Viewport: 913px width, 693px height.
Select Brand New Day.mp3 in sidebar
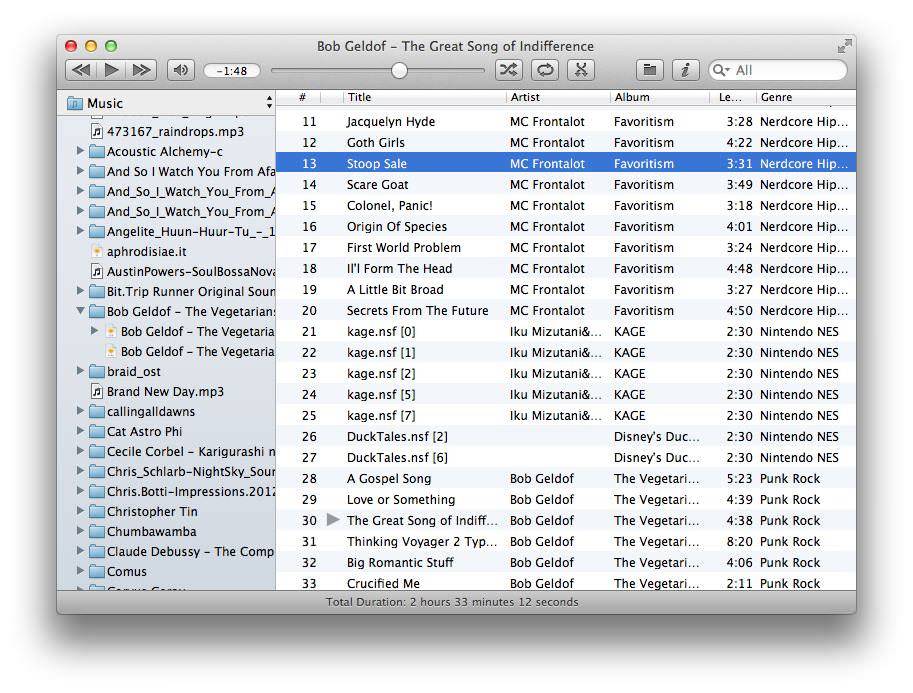[x=165, y=391]
